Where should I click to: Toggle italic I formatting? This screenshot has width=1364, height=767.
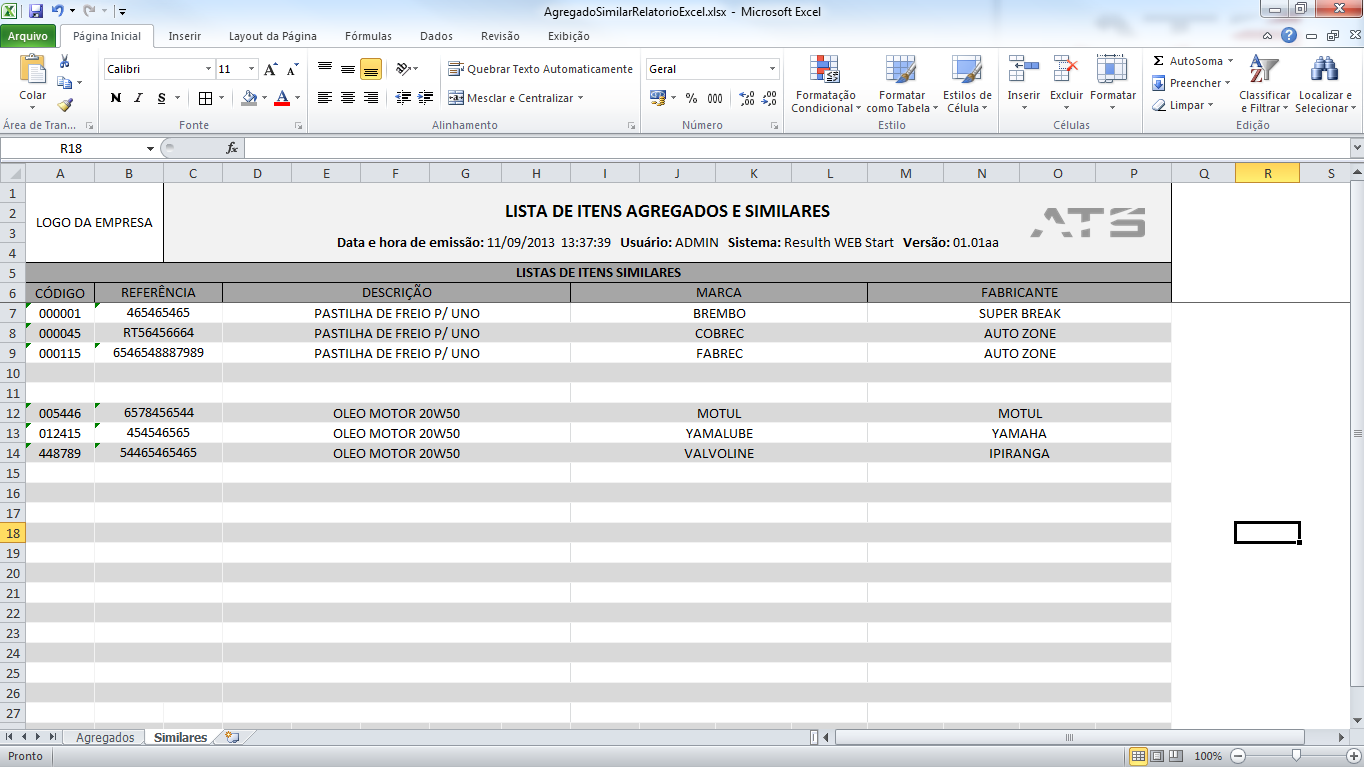[138, 98]
